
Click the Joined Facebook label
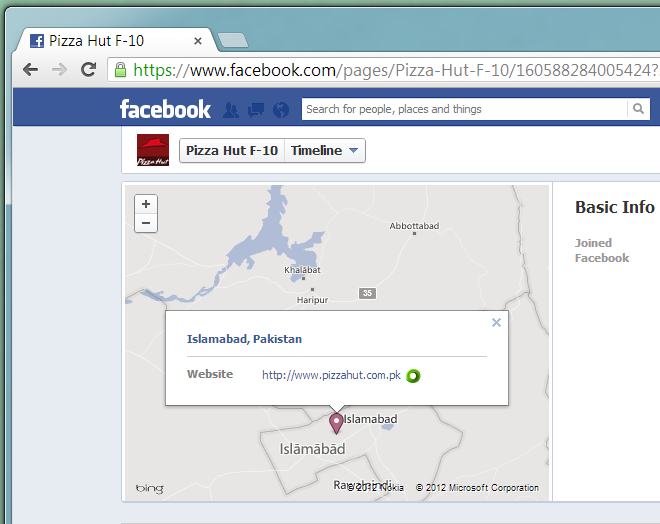click(x=602, y=250)
